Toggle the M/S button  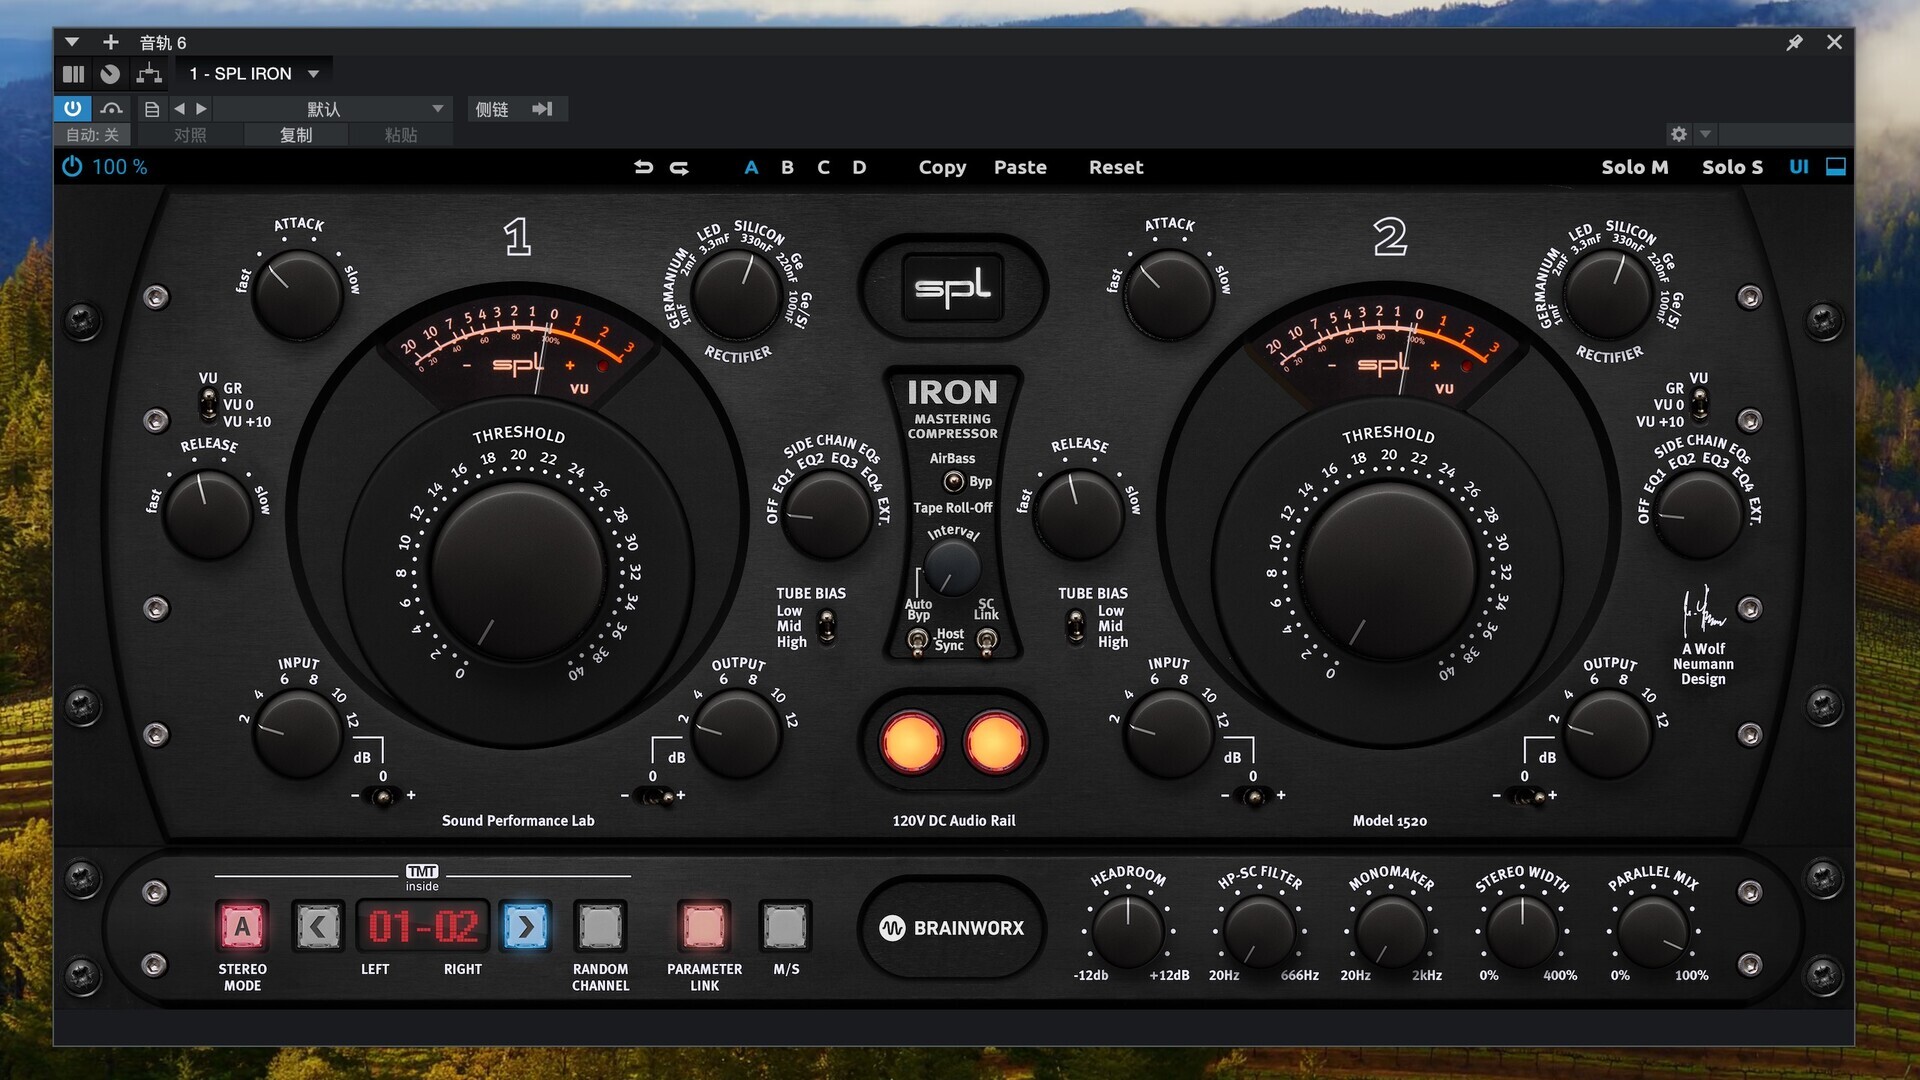[x=785, y=927]
